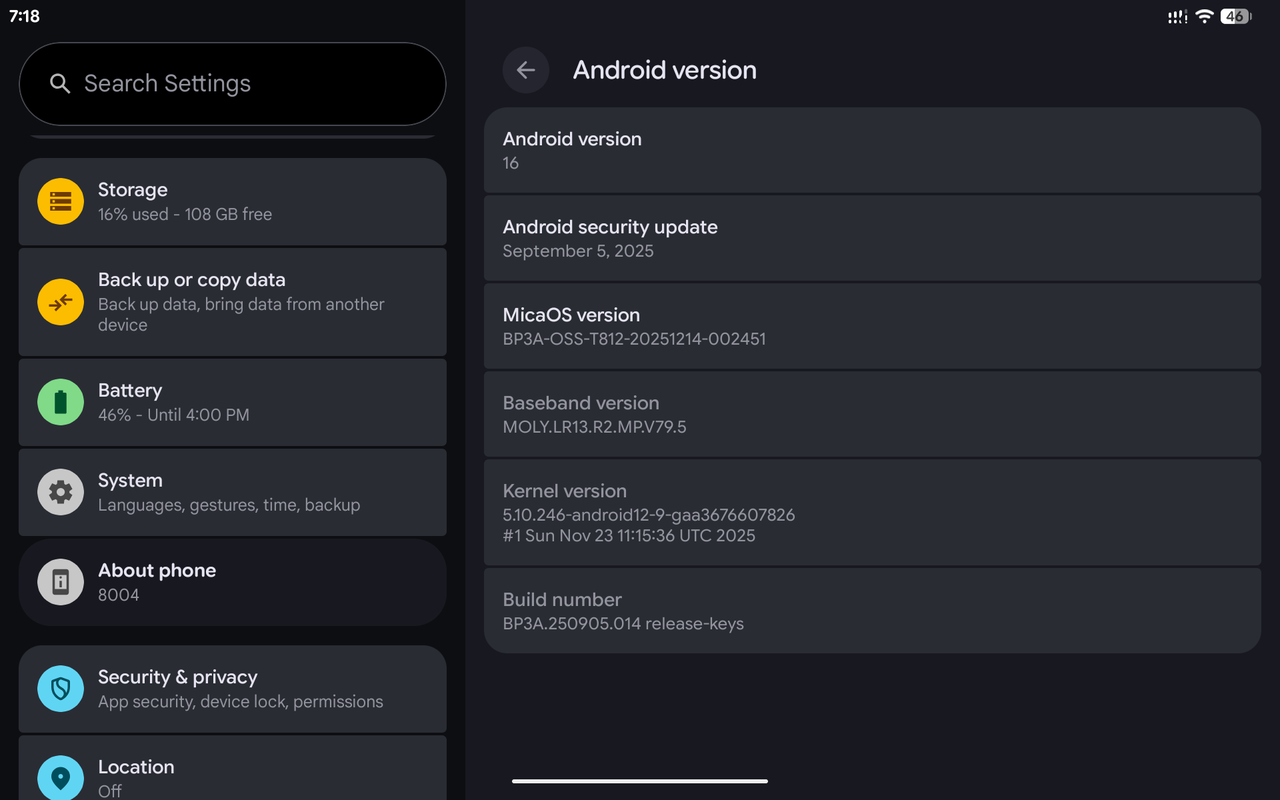Tap the Location pin icon
The height and width of the screenshot is (800, 1280).
pyautogui.click(x=60, y=777)
